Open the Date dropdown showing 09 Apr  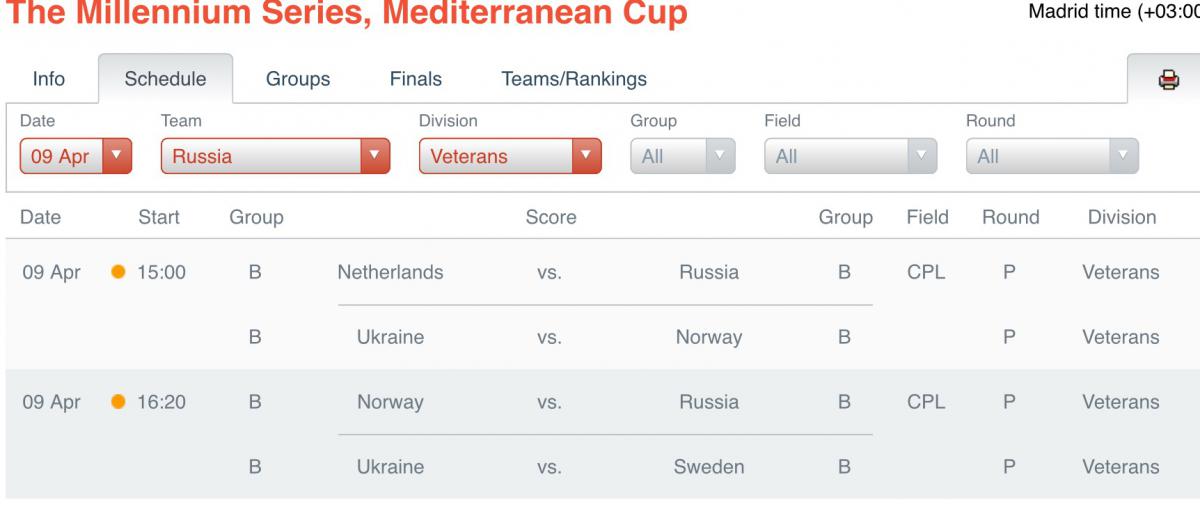pyautogui.click(x=76, y=156)
